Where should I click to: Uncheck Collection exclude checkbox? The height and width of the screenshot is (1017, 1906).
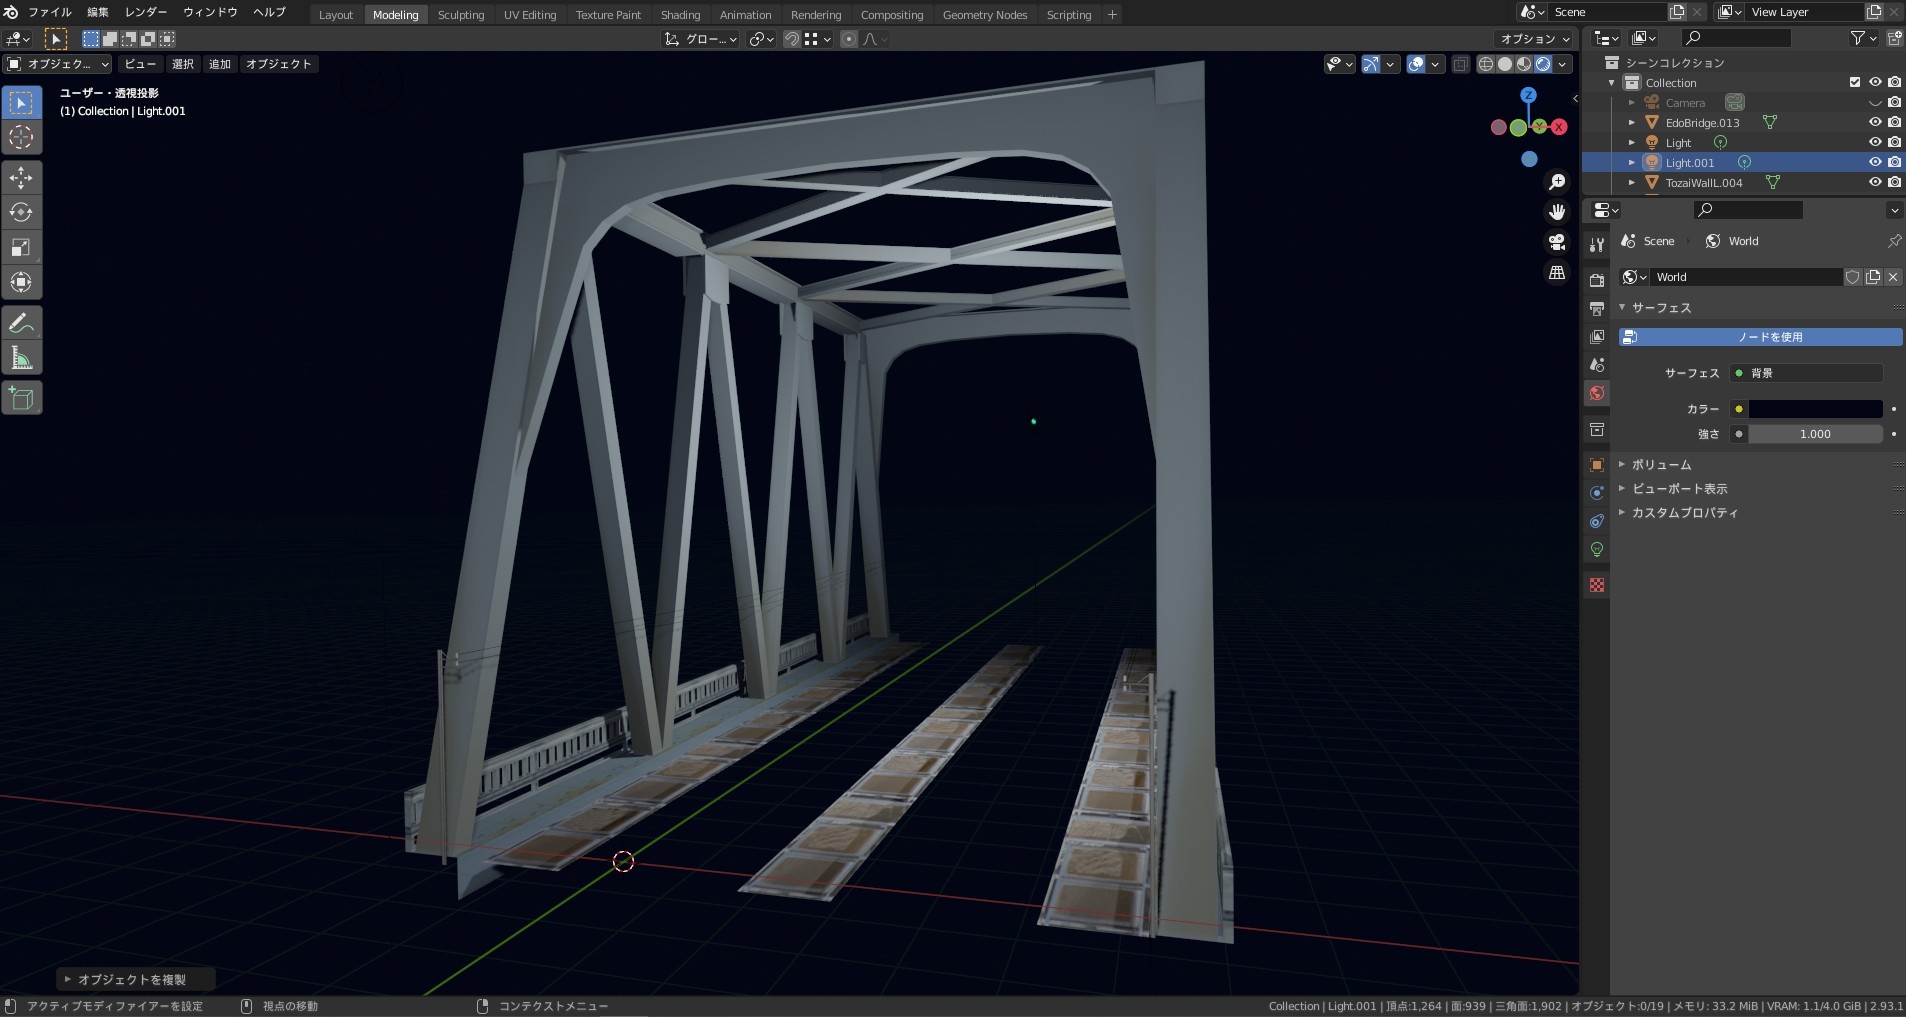point(1855,82)
